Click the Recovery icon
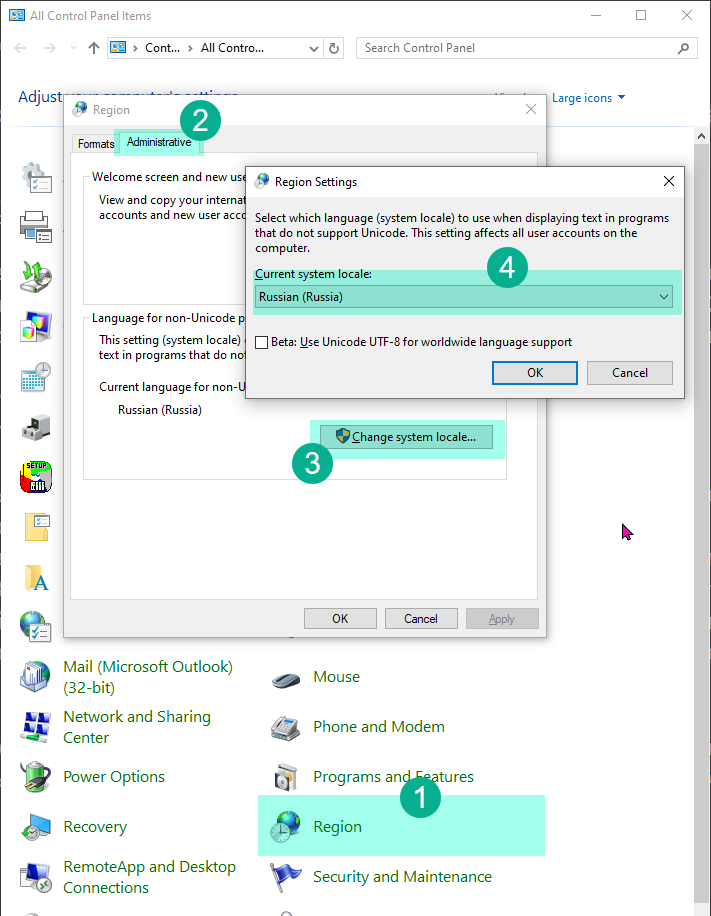The width and height of the screenshot is (711, 916). (36, 827)
